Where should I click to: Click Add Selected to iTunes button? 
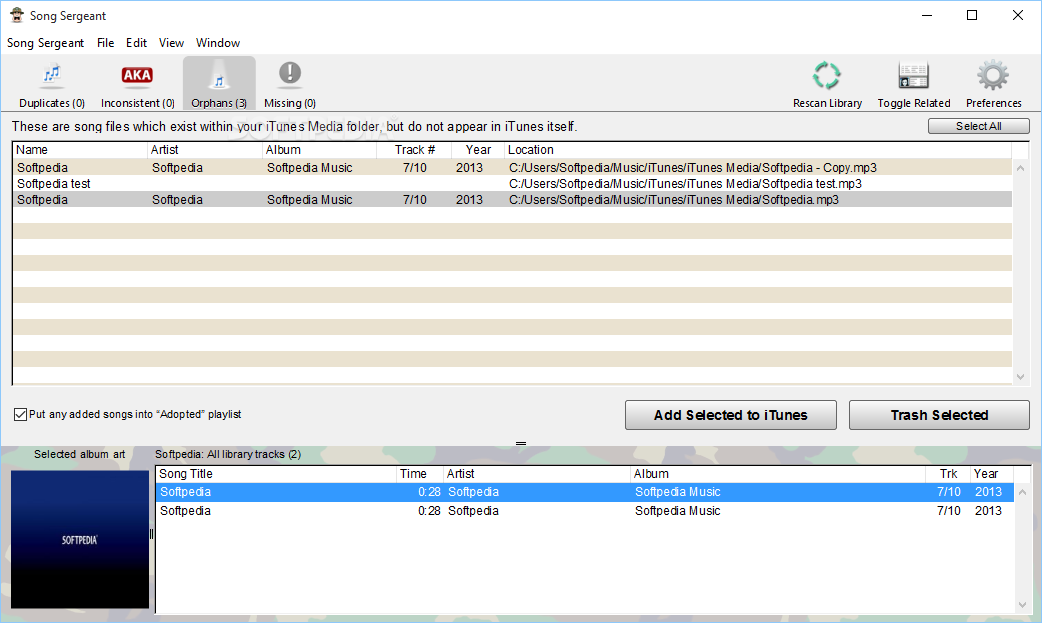coord(730,415)
